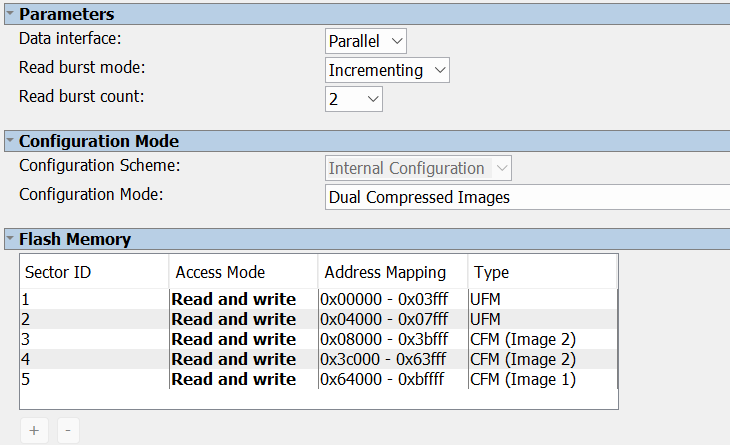Select sector 1 row in table
Viewport: 730px width, 445px height.
coord(94,299)
